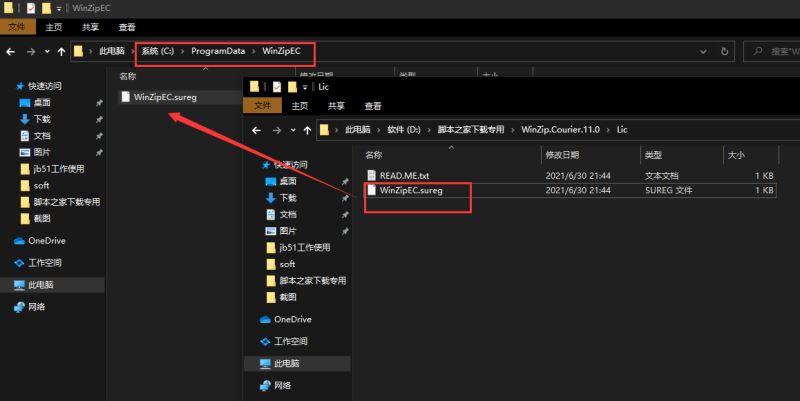This screenshot has height=401, width=800.
Task: Open 文件 tab in Lic window
Action: pos(263,106)
